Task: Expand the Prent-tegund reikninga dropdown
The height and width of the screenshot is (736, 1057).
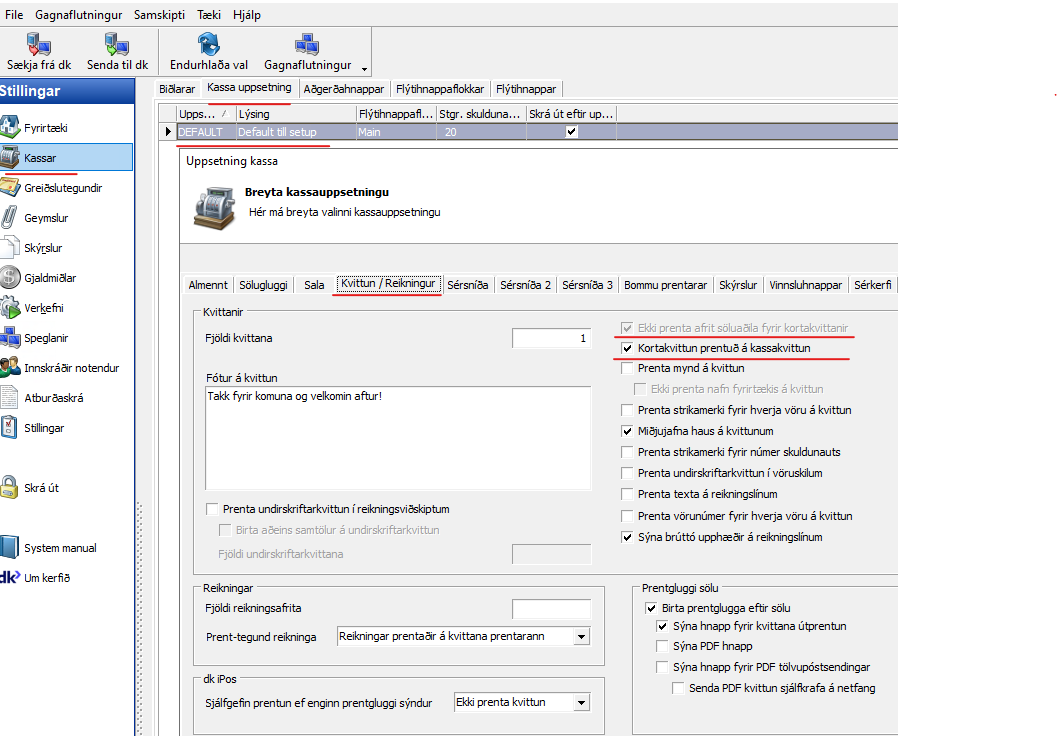Action: (580, 637)
